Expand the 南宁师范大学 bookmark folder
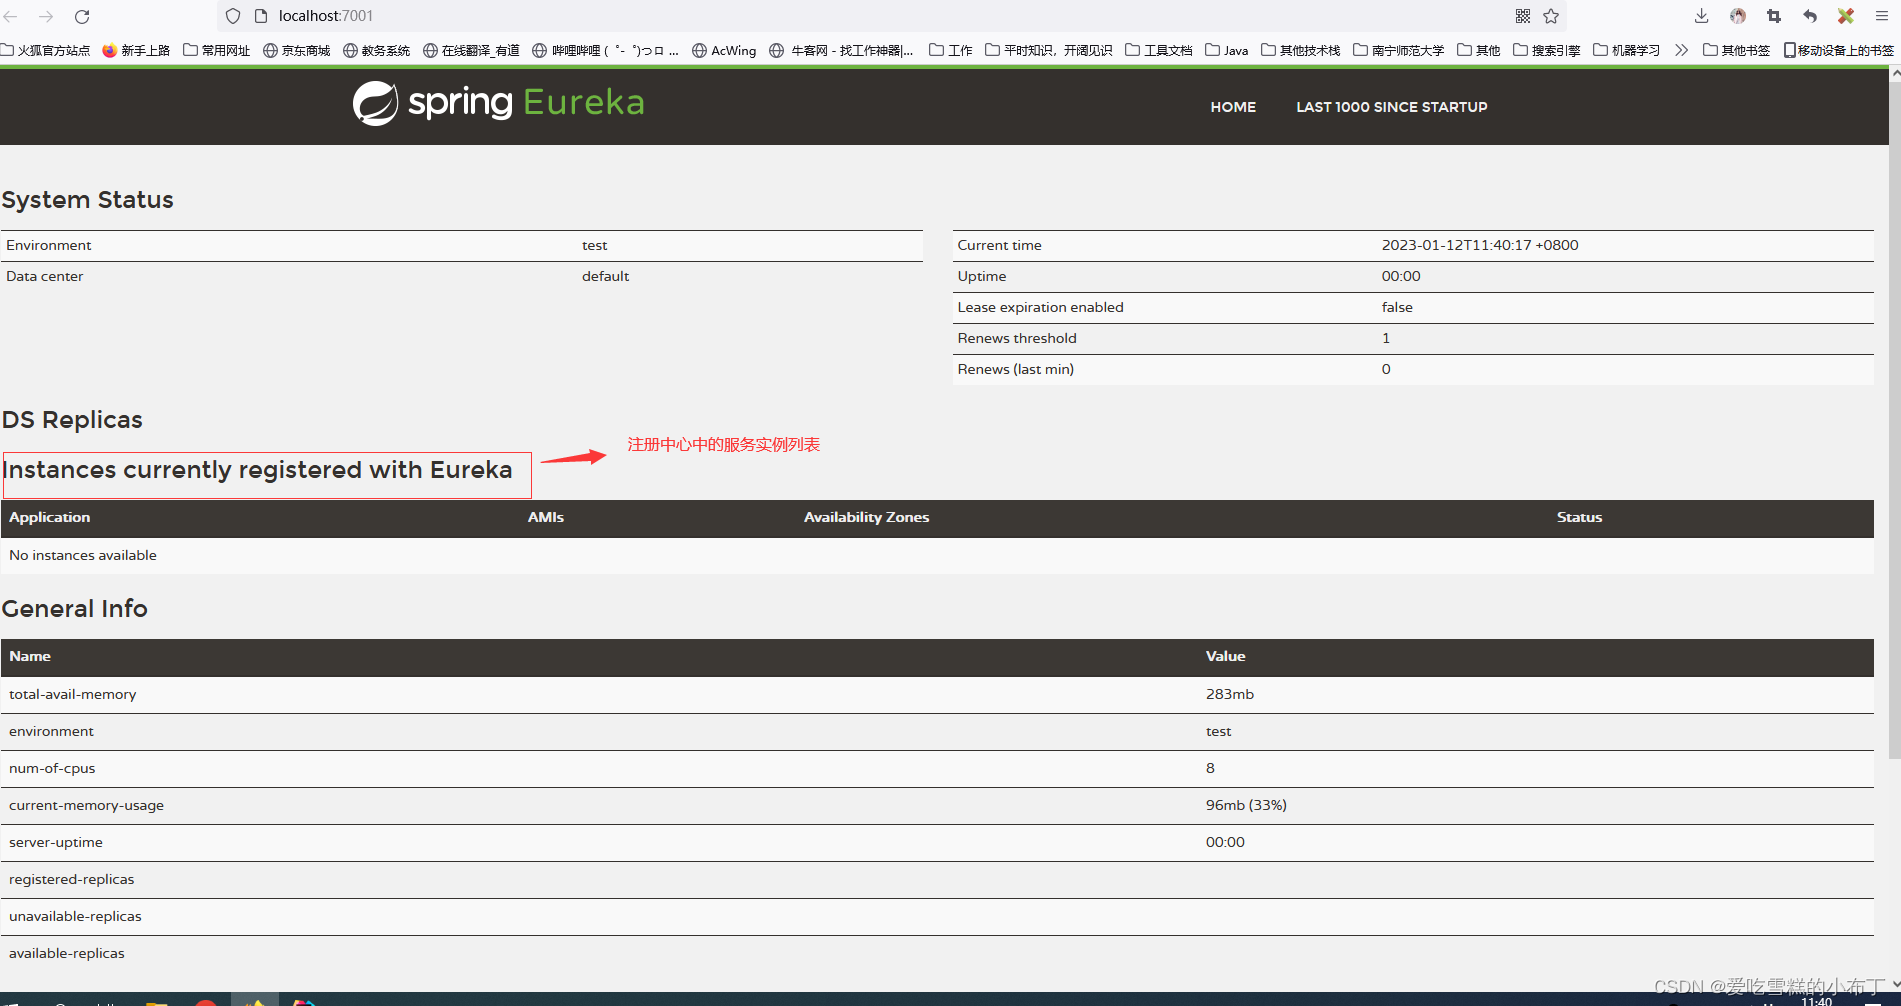This screenshot has width=1901, height=1006. click(x=1399, y=50)
